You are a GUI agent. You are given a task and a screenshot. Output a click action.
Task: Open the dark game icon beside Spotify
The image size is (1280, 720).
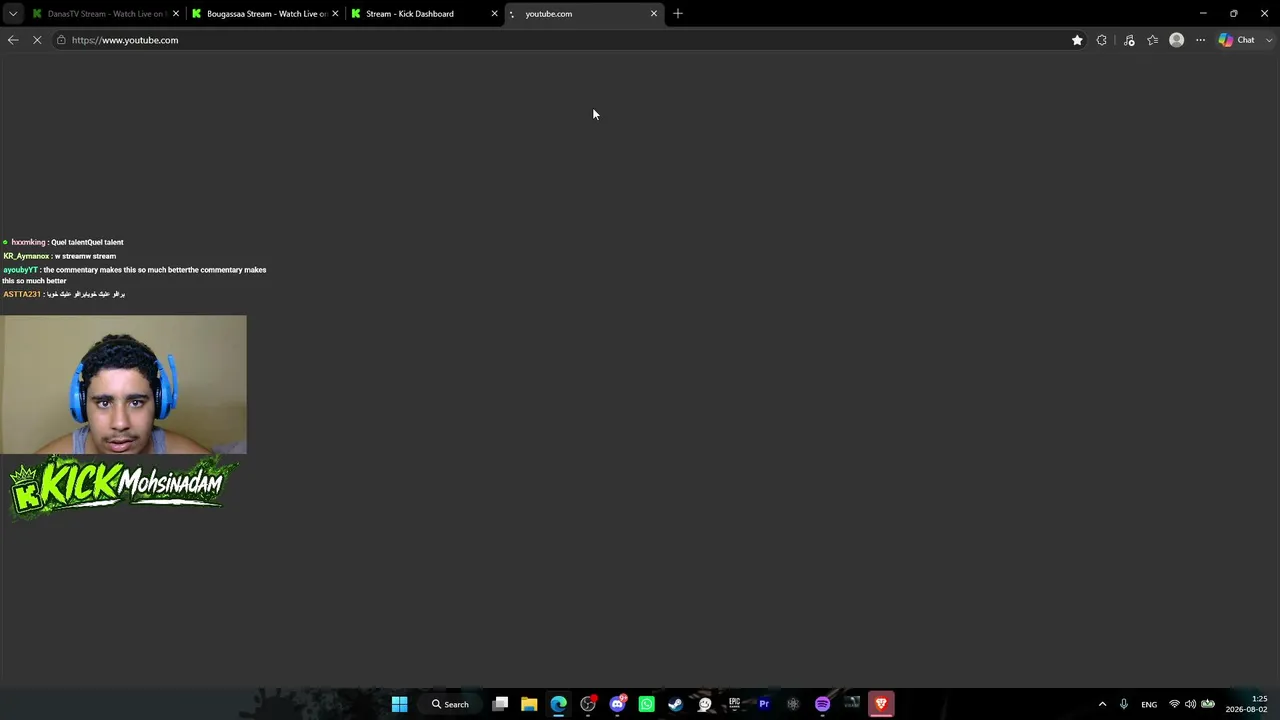(852, 704)
